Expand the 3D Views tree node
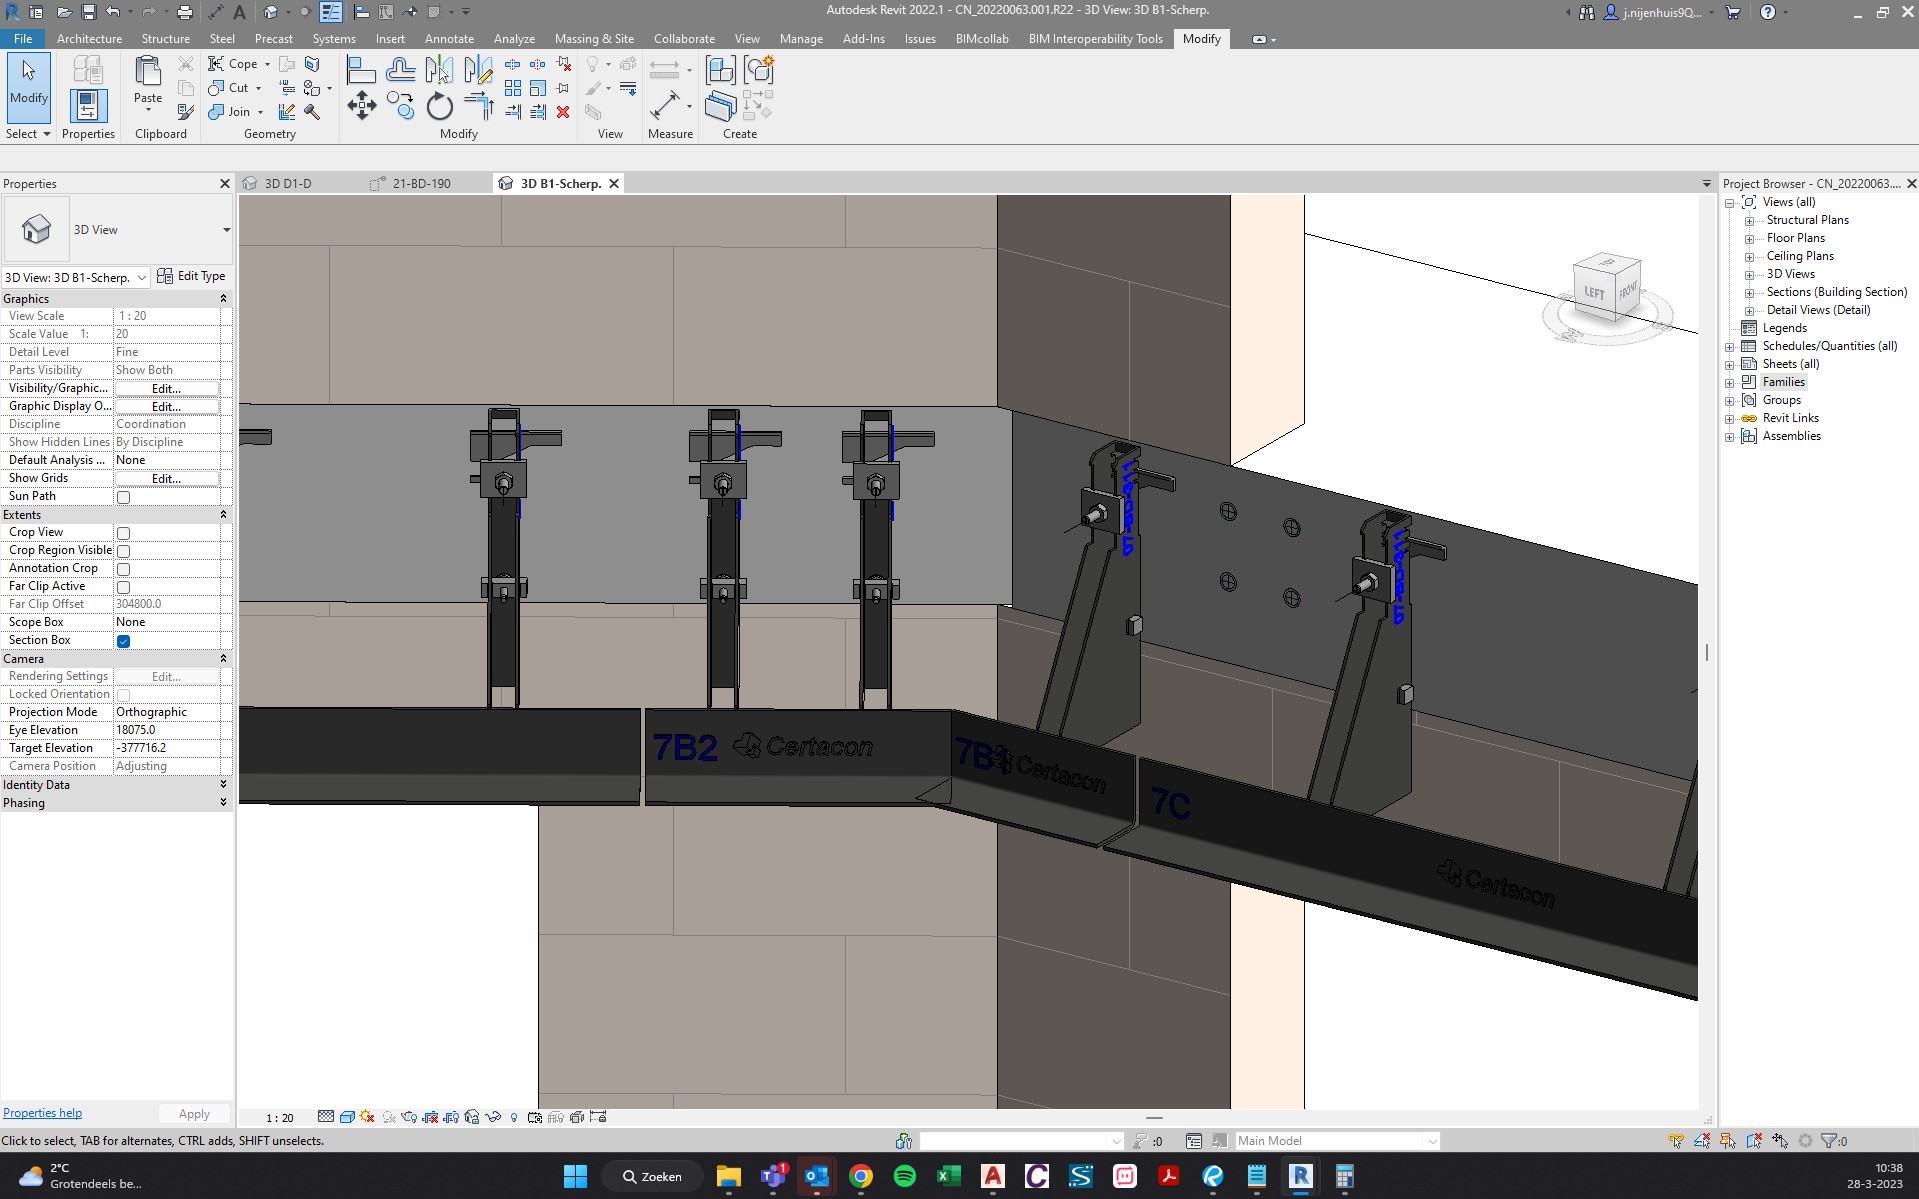1919x1199 pixels. tap(1749, 275)
